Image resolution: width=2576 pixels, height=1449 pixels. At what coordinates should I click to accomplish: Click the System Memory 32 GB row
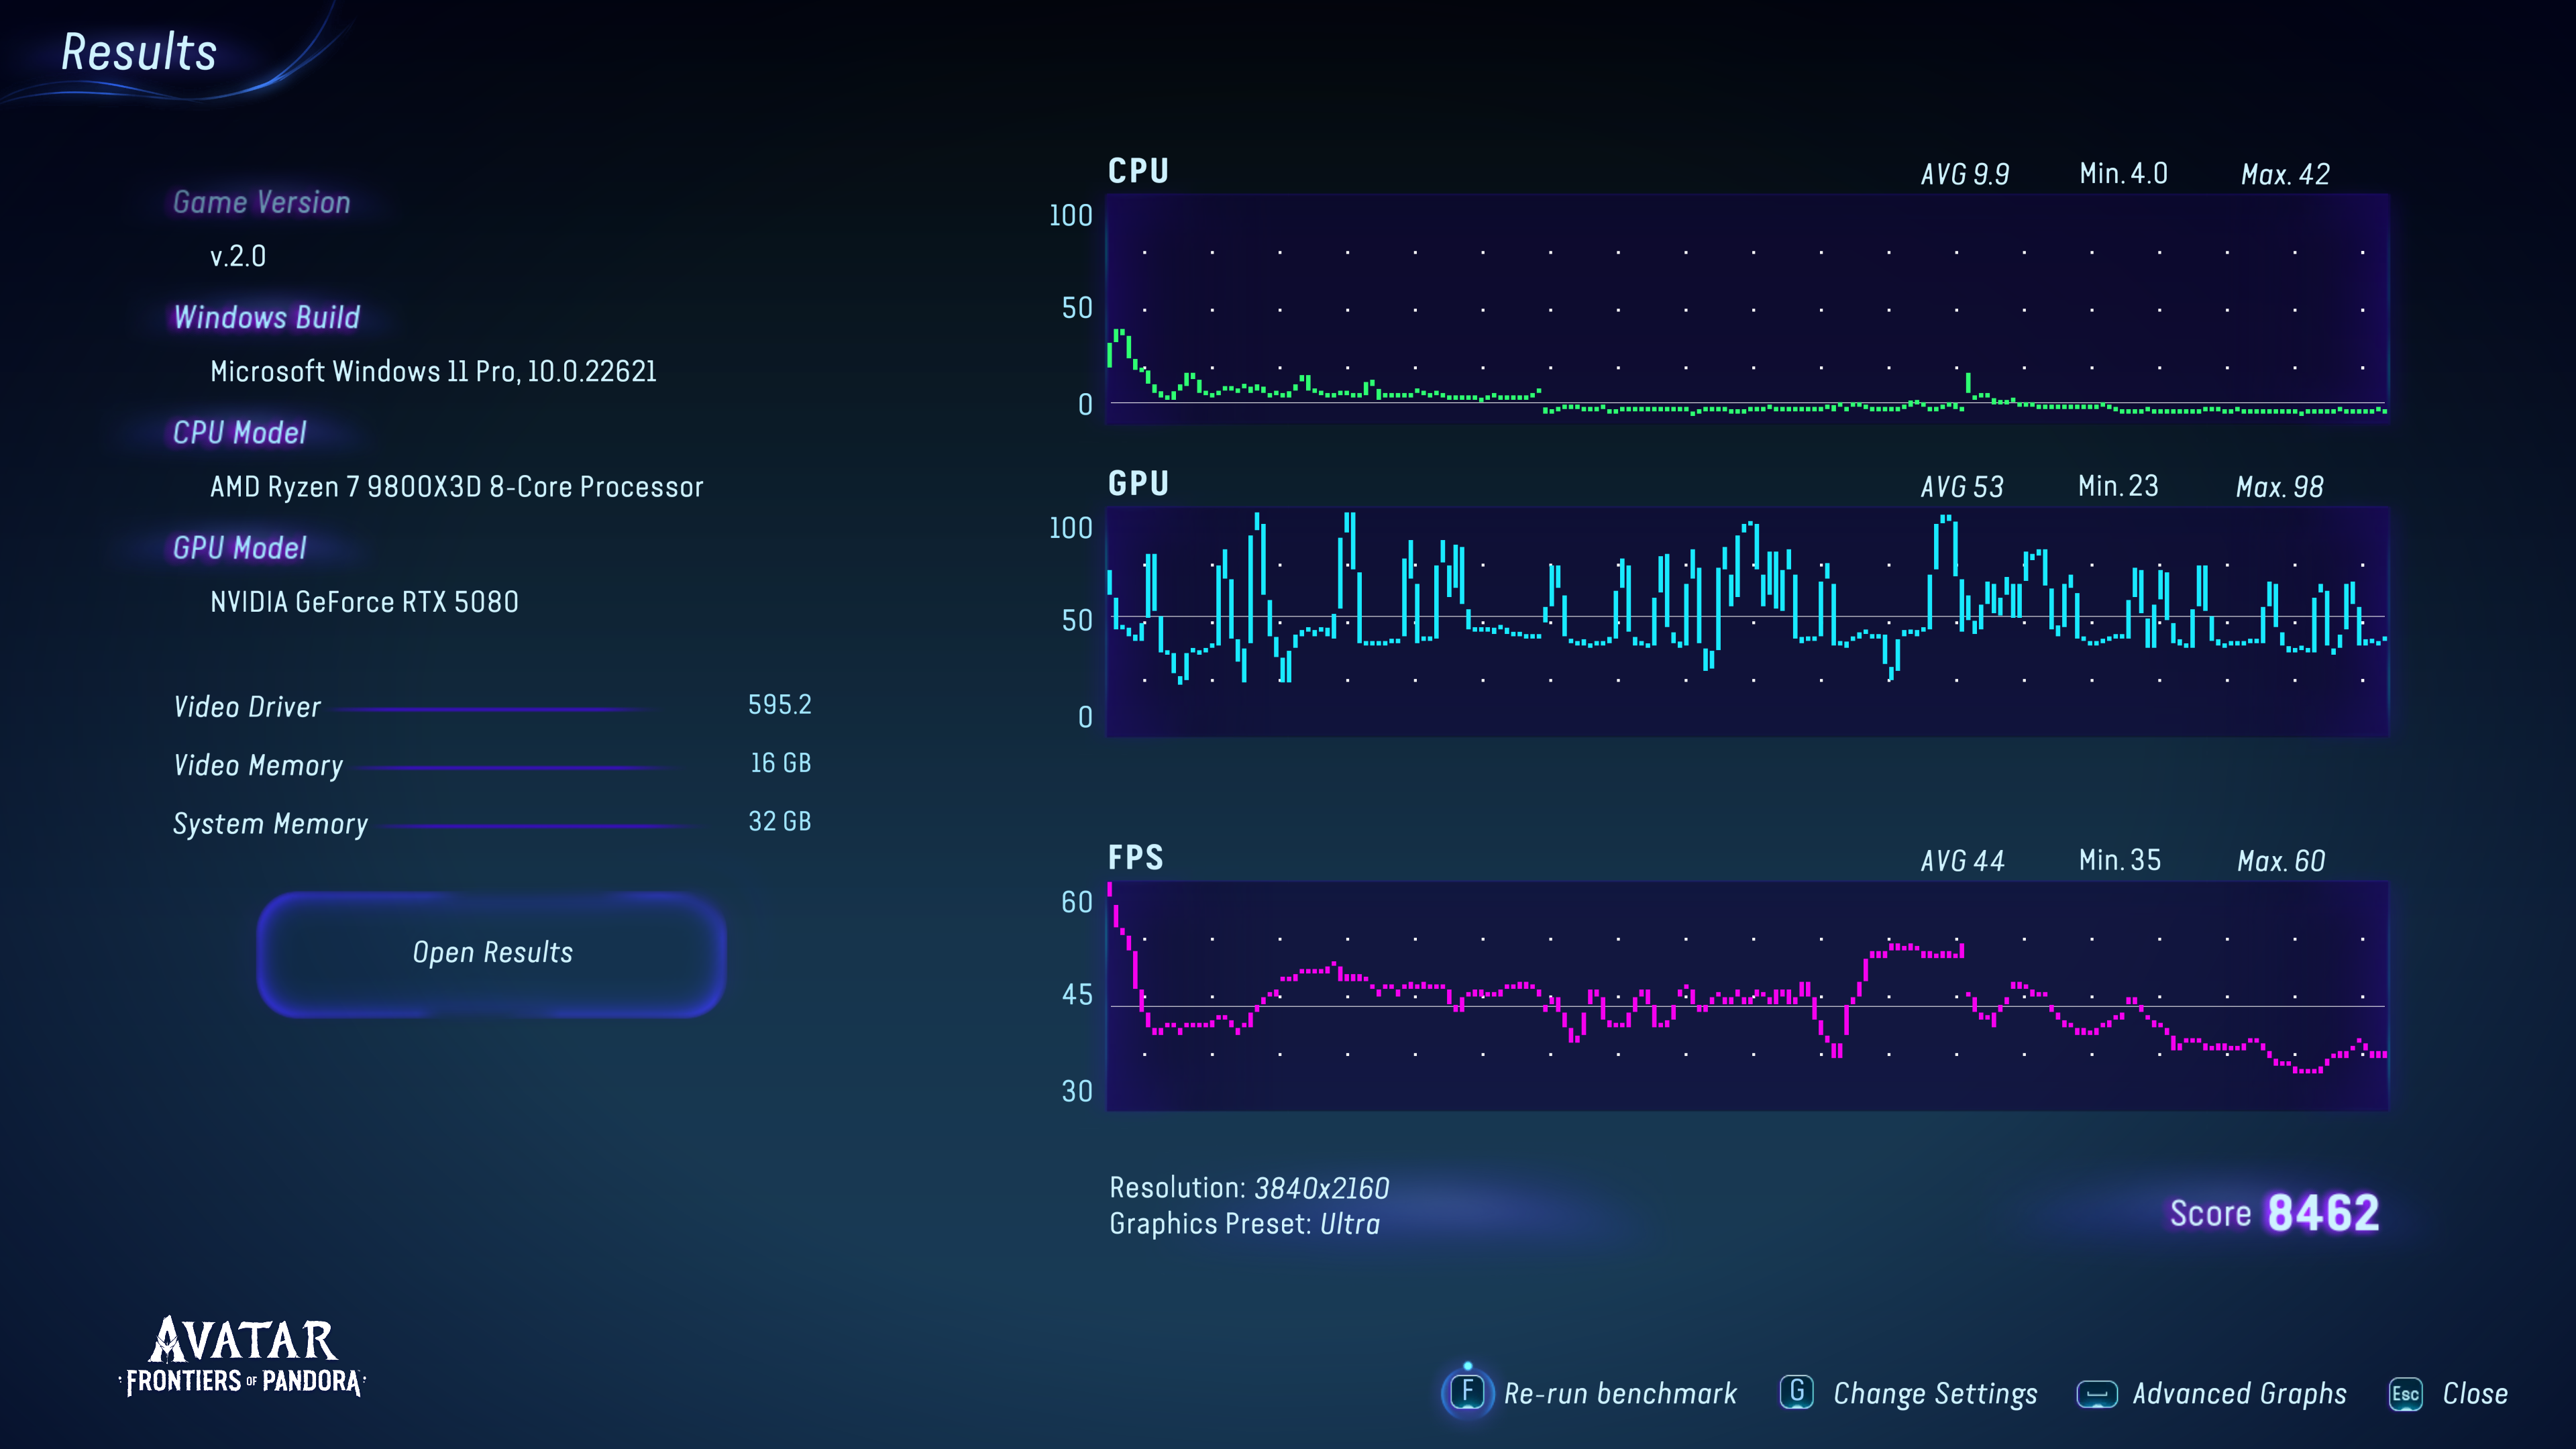492,823
